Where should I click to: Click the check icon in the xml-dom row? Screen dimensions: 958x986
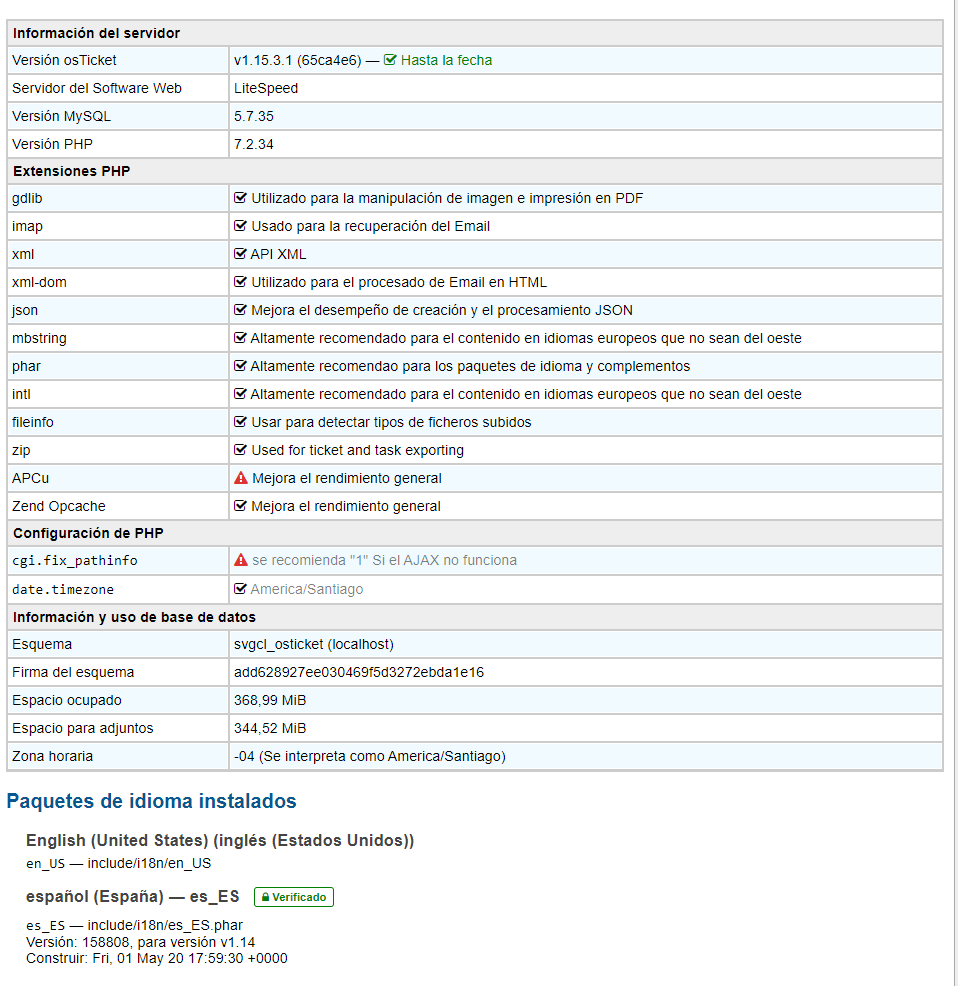click(x=240, y=282)
